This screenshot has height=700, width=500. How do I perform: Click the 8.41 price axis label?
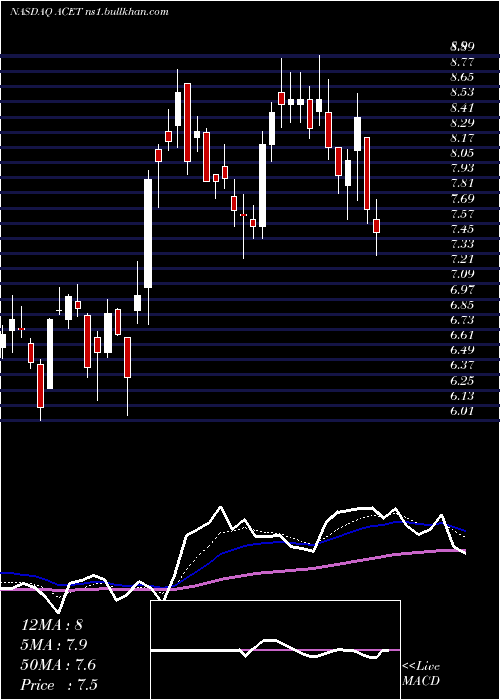pos(462,108)
